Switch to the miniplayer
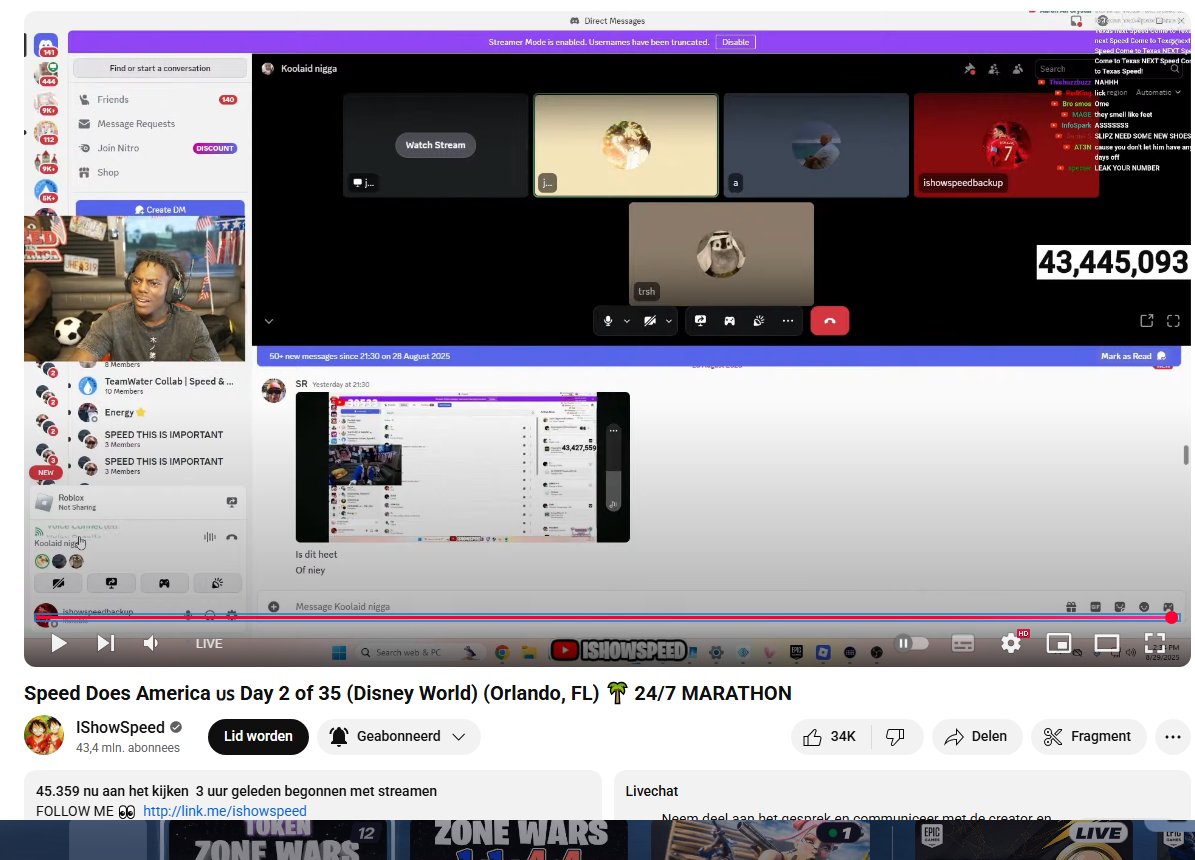This screenshot has width=1195, height=860. pyautogui.click(x=1059, y=643)
